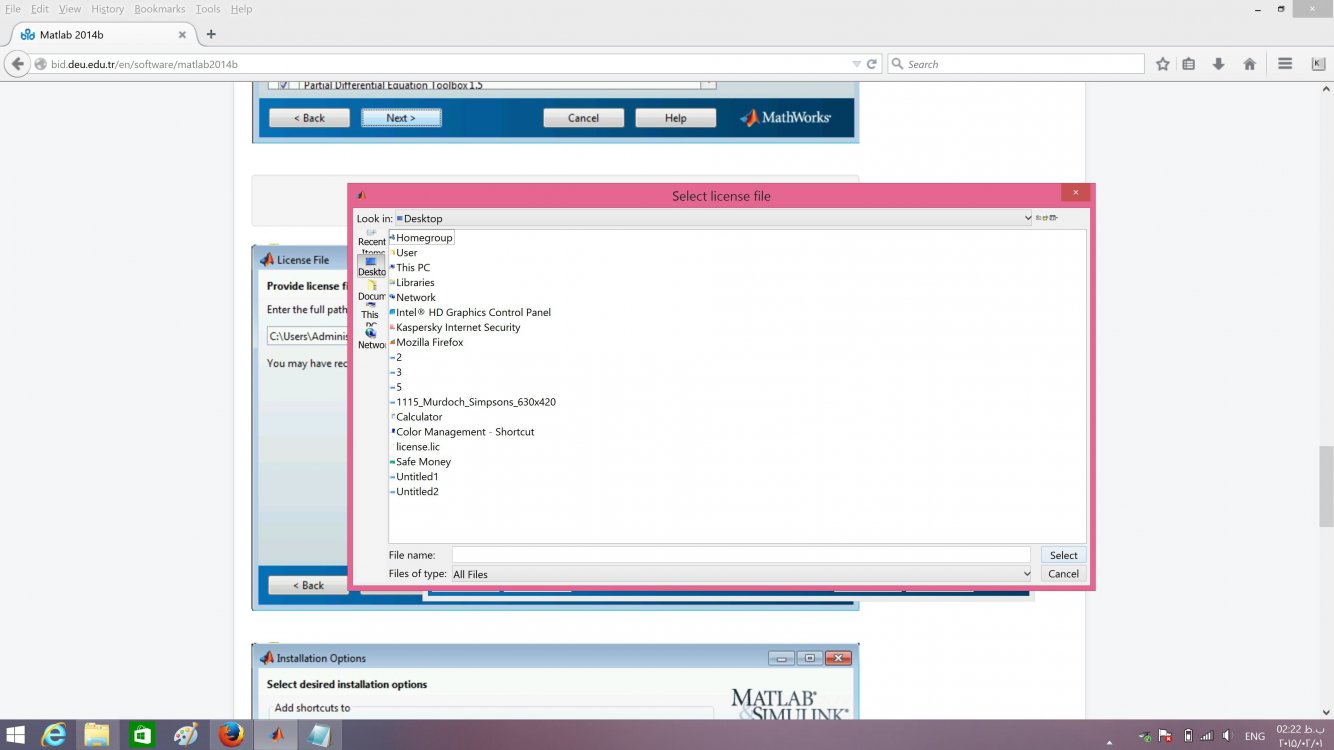This screenshot has width=1334, height=750.
Task: Select Intel HD Graphics Control Panel entry
Action: coord(471,313)
